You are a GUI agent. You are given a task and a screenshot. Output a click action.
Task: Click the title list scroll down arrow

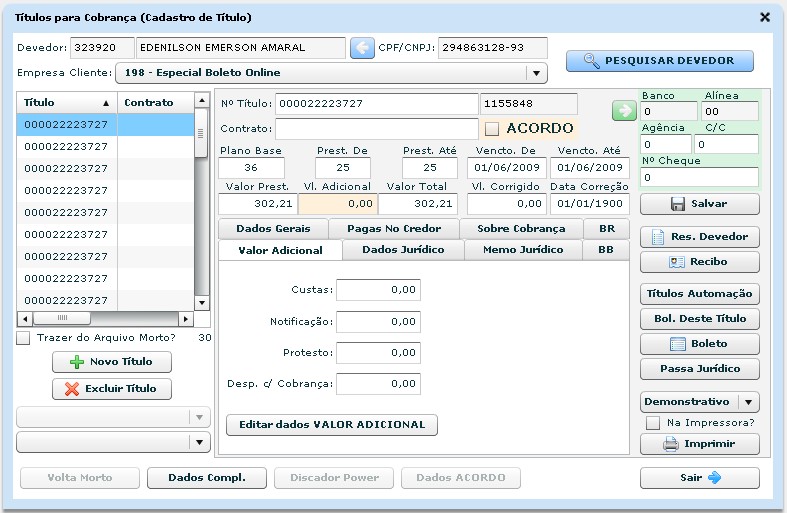202,303
